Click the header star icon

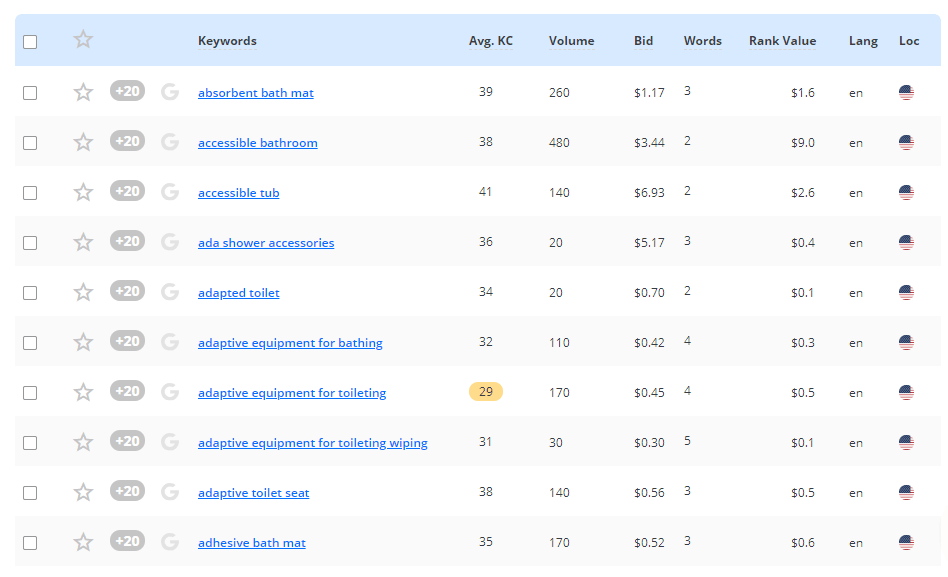pos(83,40)
